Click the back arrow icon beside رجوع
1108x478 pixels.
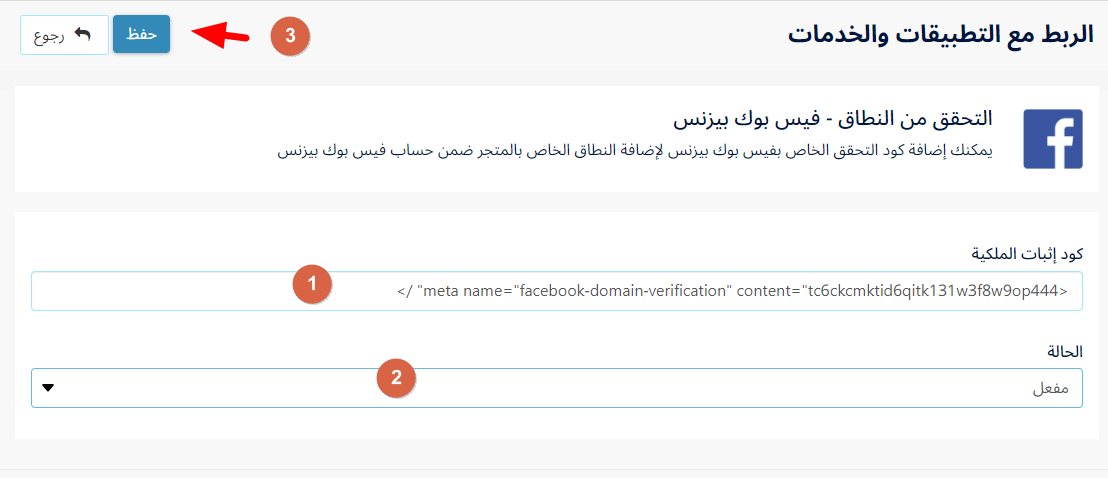(x=83, y=35)
